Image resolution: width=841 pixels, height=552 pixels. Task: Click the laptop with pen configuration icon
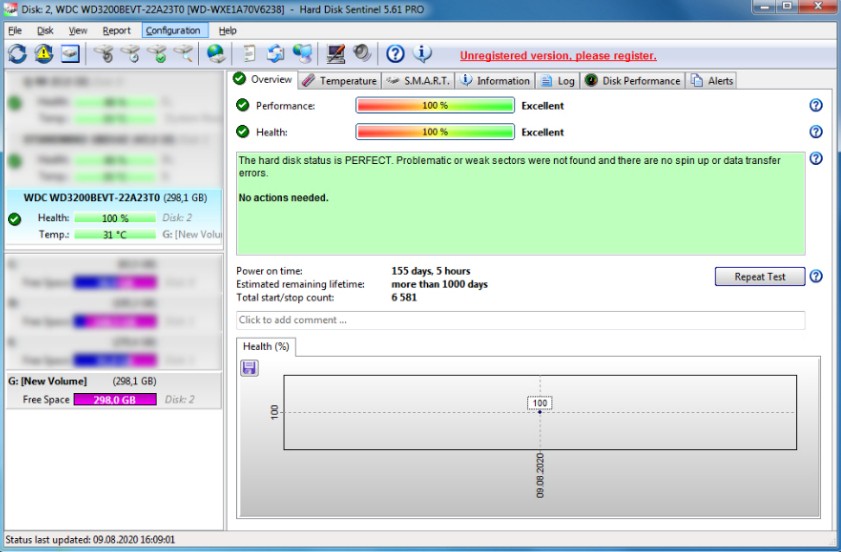click(336, 54)
